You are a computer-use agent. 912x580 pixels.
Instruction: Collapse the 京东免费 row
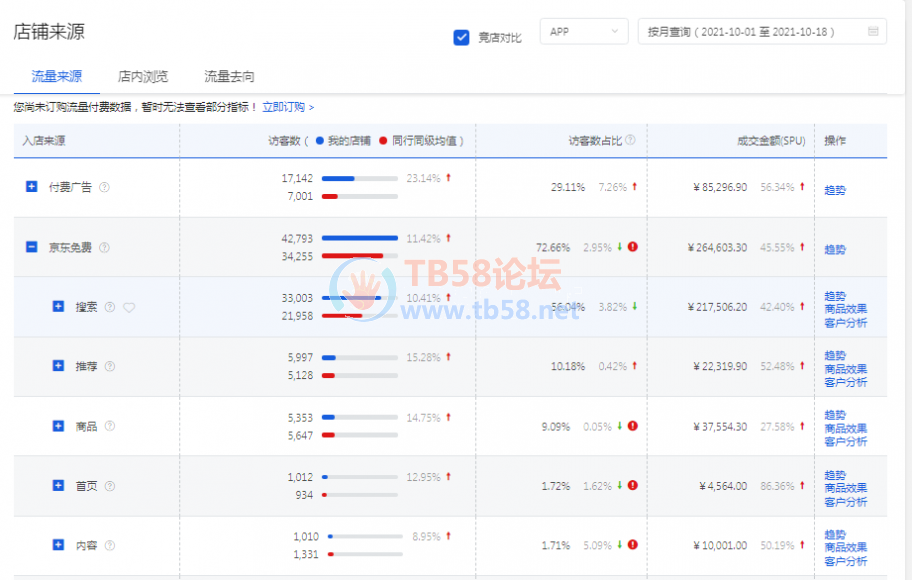(x=32, y=247)
